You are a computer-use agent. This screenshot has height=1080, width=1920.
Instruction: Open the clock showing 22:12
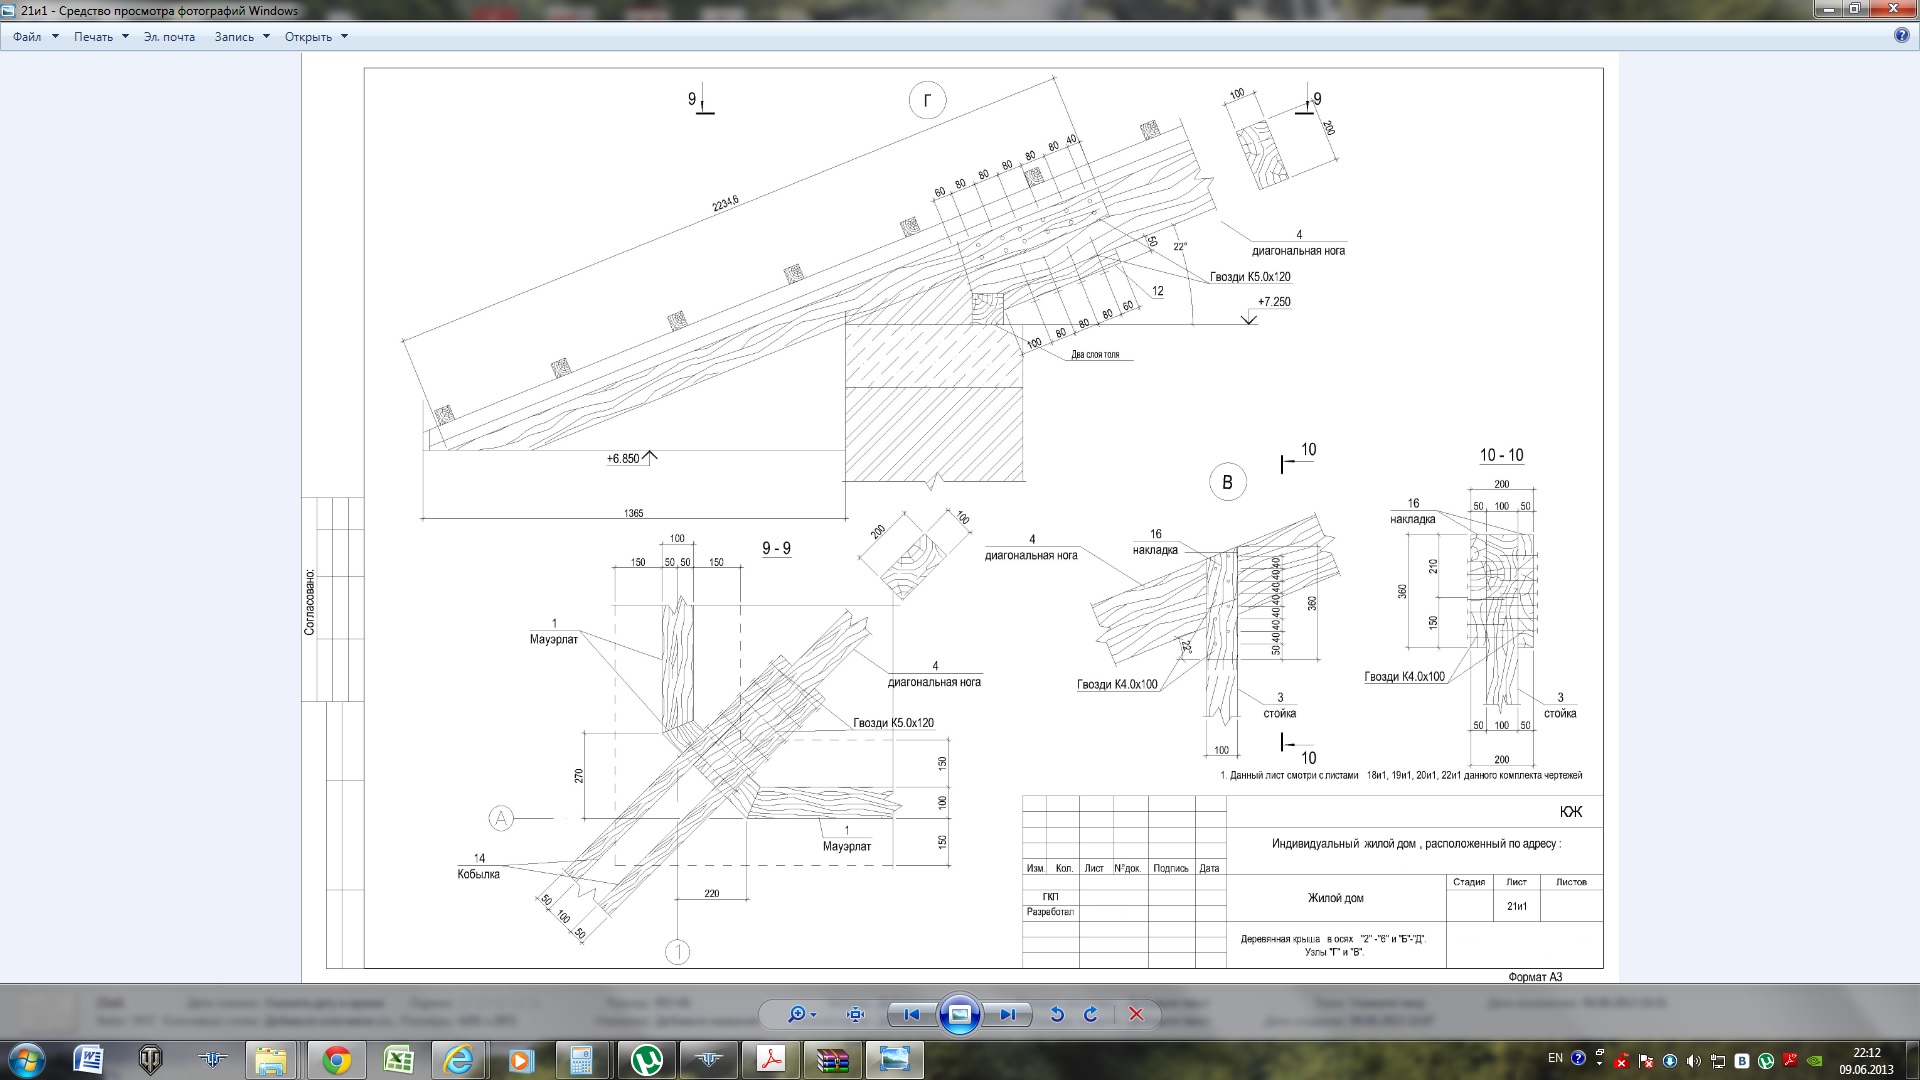(1866, 1060)
